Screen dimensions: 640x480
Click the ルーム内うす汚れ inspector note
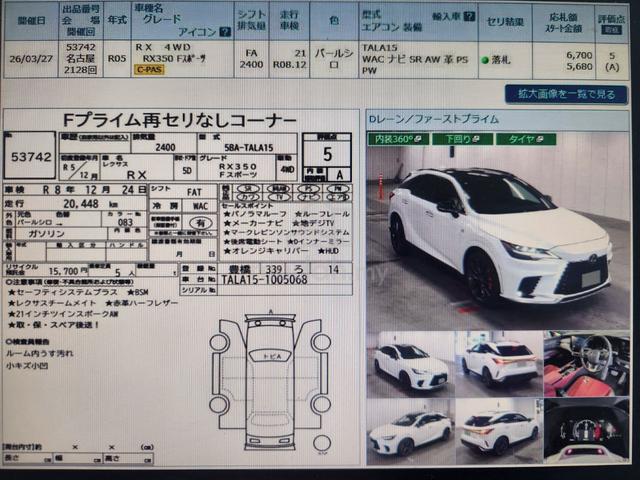click(x=40, y=353)
